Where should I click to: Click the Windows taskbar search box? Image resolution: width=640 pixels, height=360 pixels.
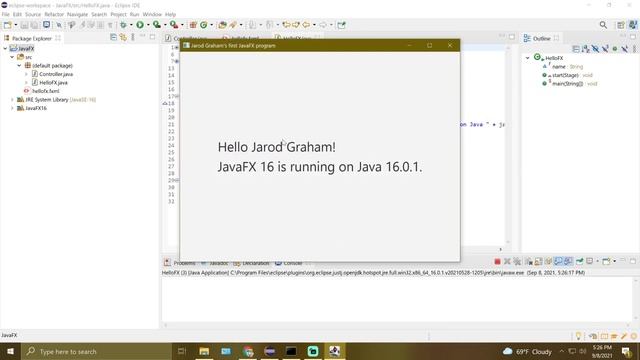(x=96, y=351)
